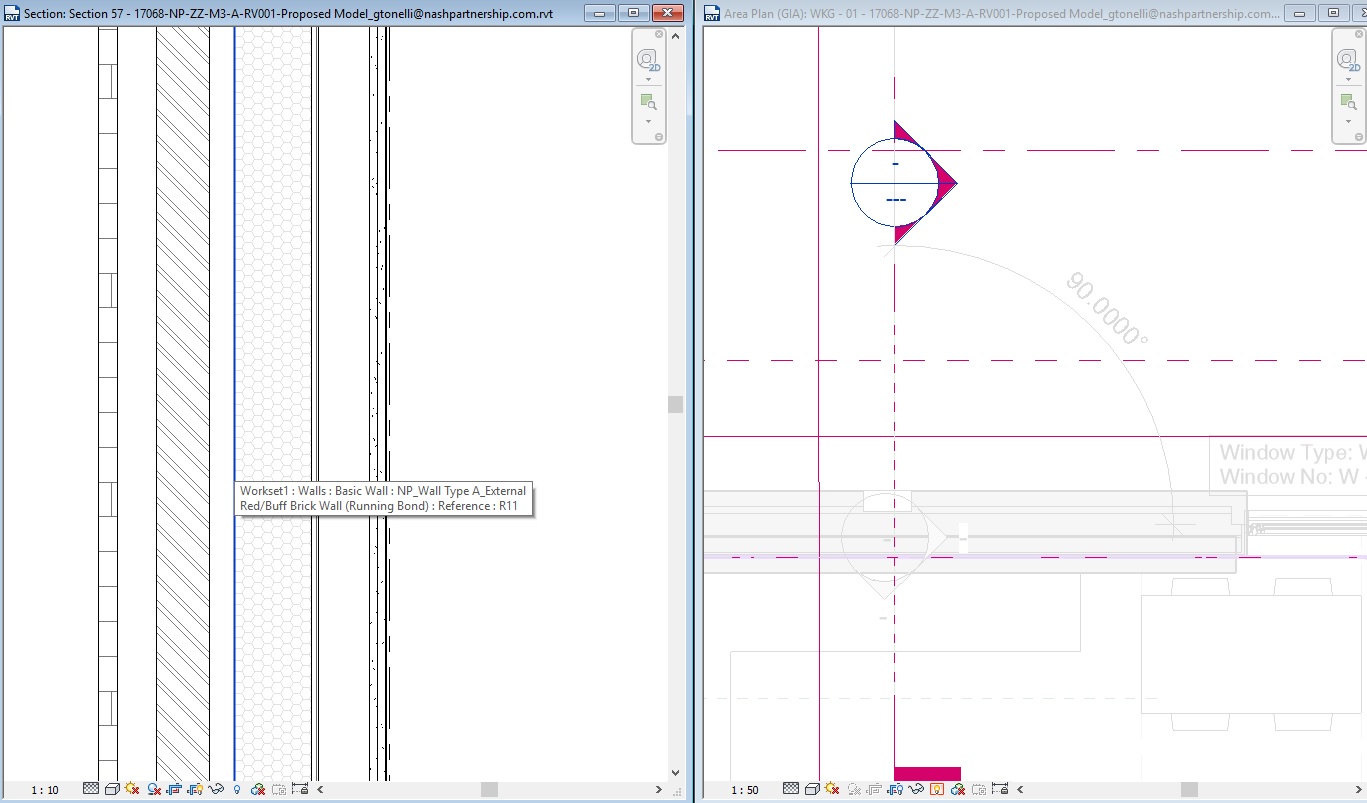This screenshot has height=803, width=1367.
Task: Click worksharing display icon in Section 57 window
Action: (x=258, y=789)
